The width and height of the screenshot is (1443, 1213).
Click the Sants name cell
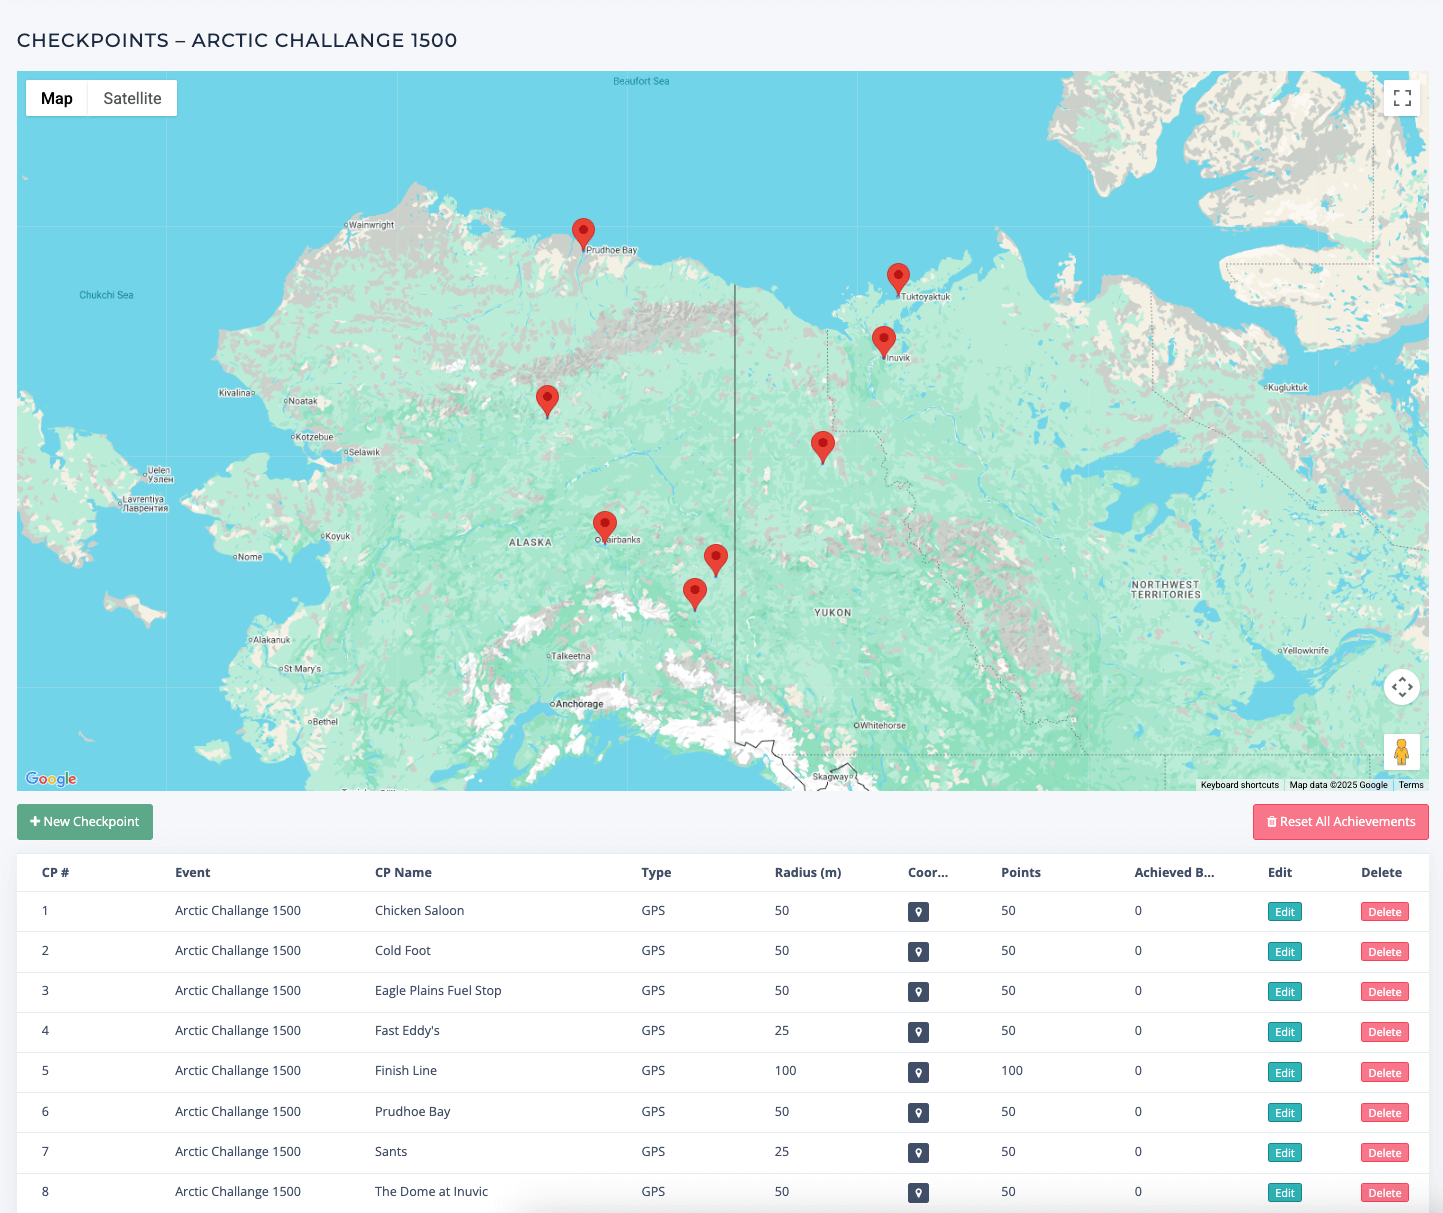click(x=391, y=1152)
